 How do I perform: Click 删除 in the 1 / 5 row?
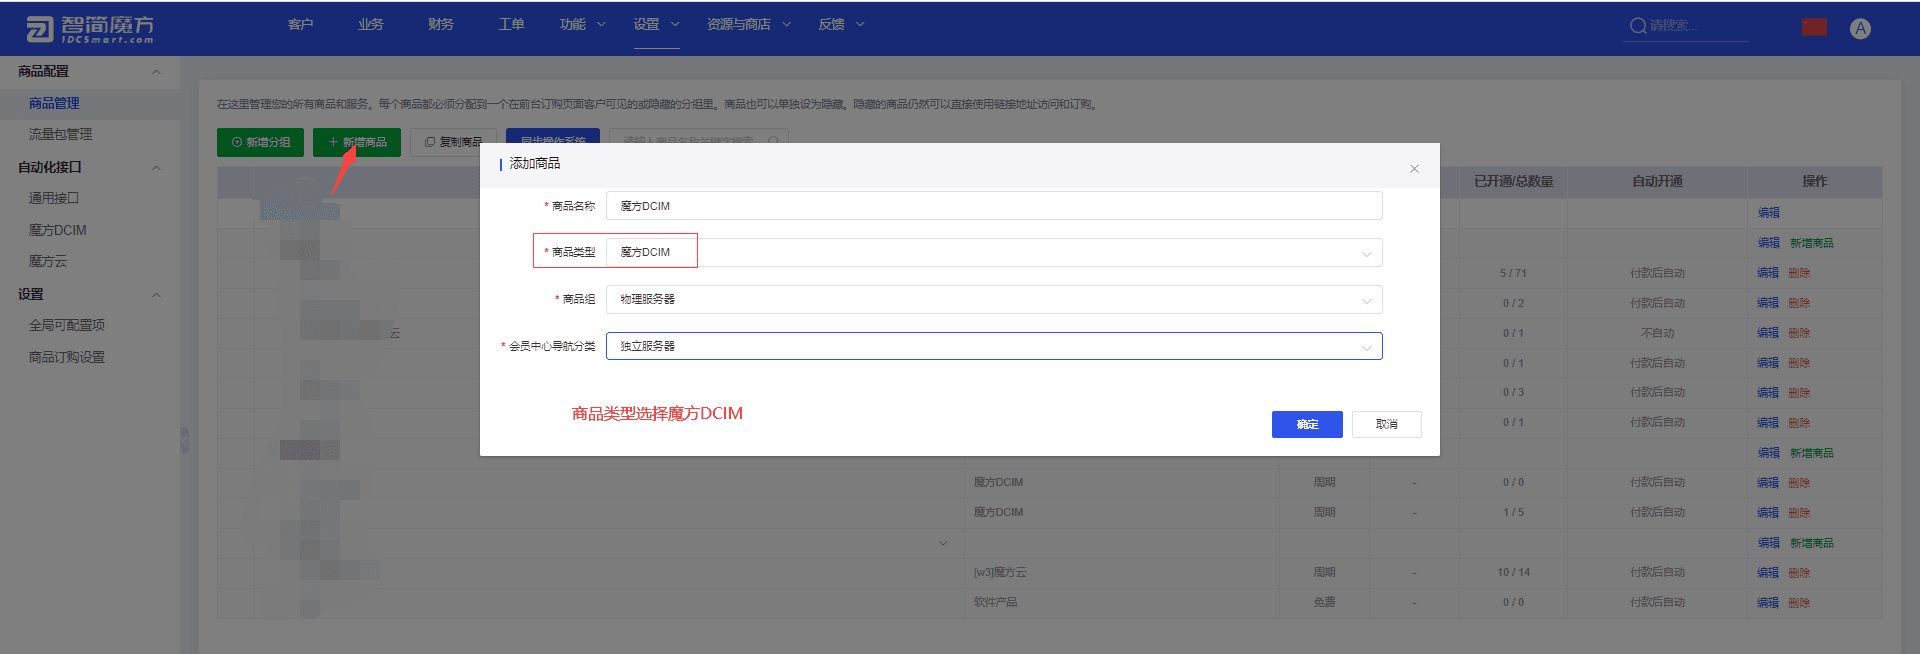pos(1799,513)
